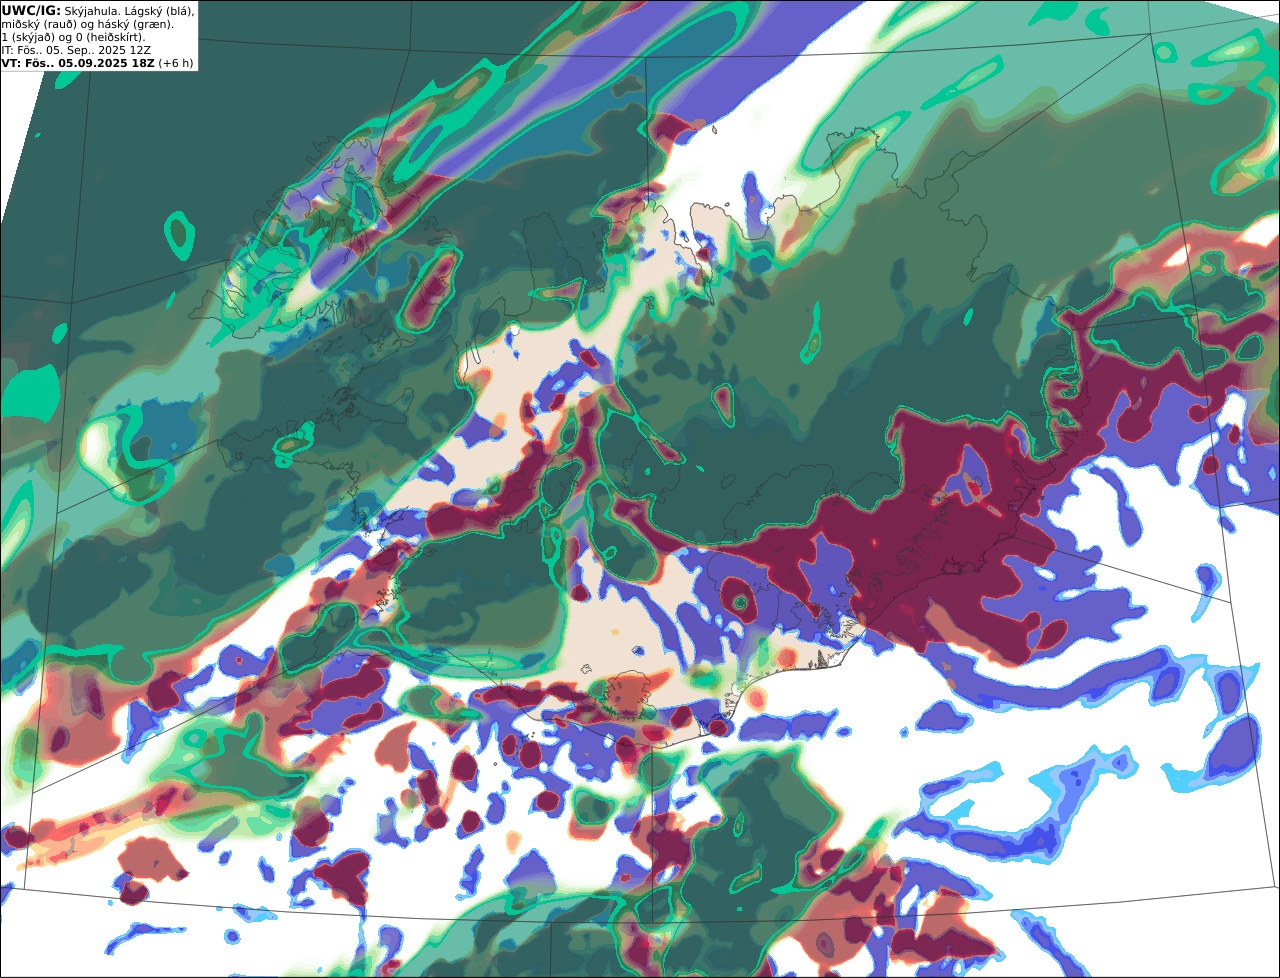
Task: Click the legend line "miðský (rauð) og háský (græn)."
Action: coord(87,24)
